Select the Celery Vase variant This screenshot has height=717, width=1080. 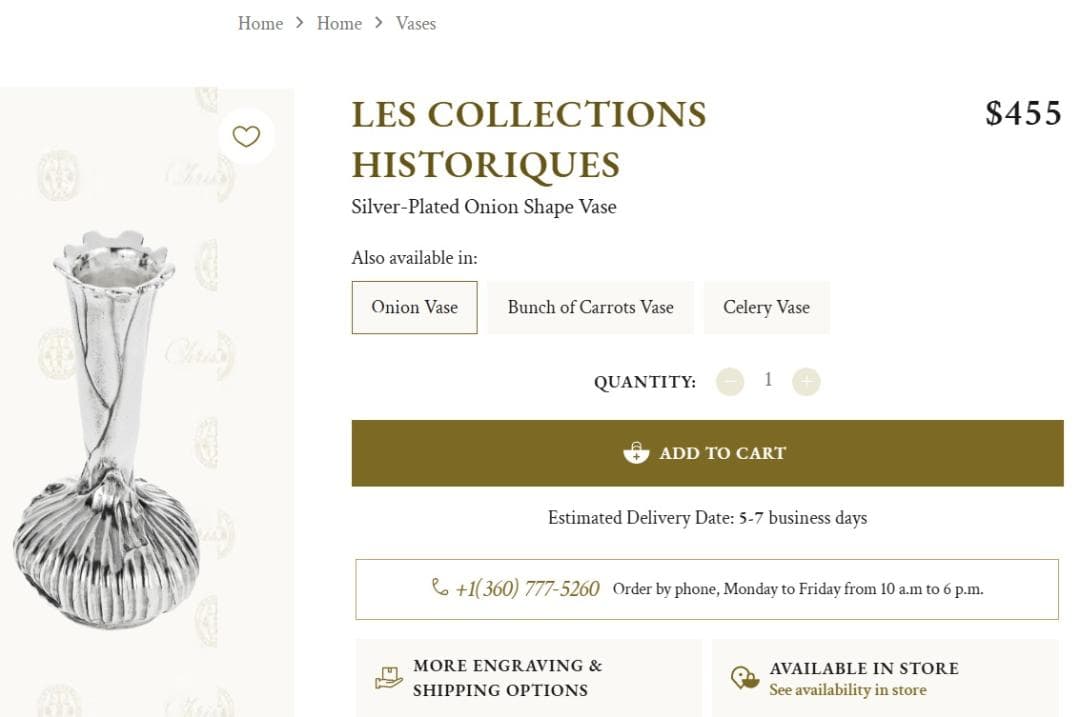[766, 307]
